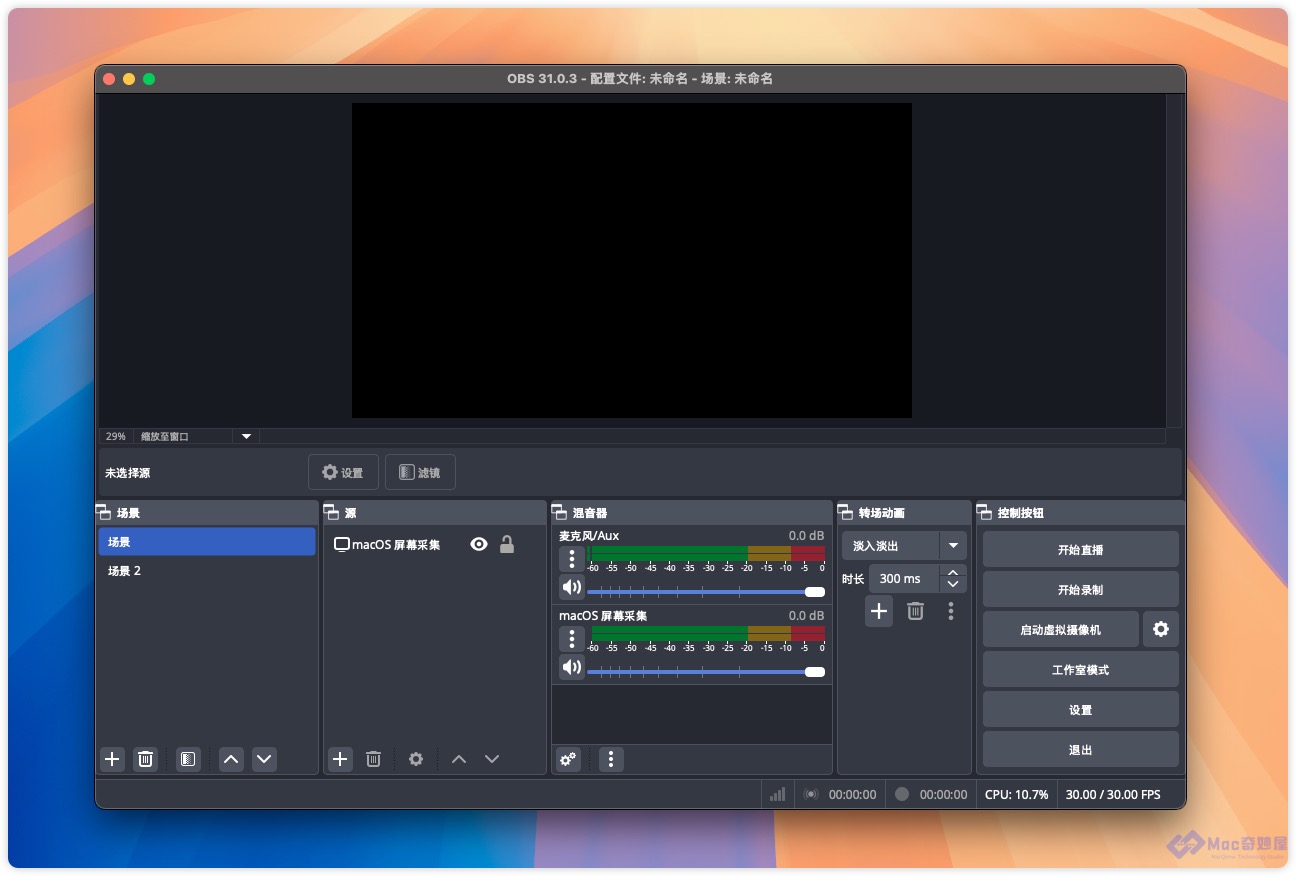Image resolution: width=1296 pixels, height=876 pixels.
Task: Open 麦克风/Aux channel three-dot options
Action: click(571, 558)
